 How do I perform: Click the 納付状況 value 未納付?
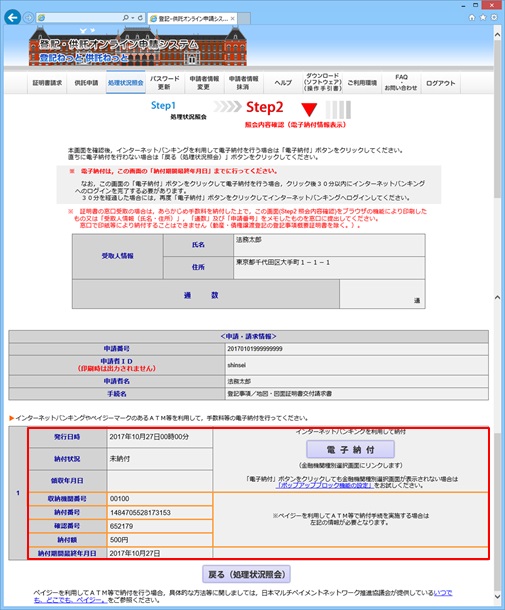(x=119, y=459)
